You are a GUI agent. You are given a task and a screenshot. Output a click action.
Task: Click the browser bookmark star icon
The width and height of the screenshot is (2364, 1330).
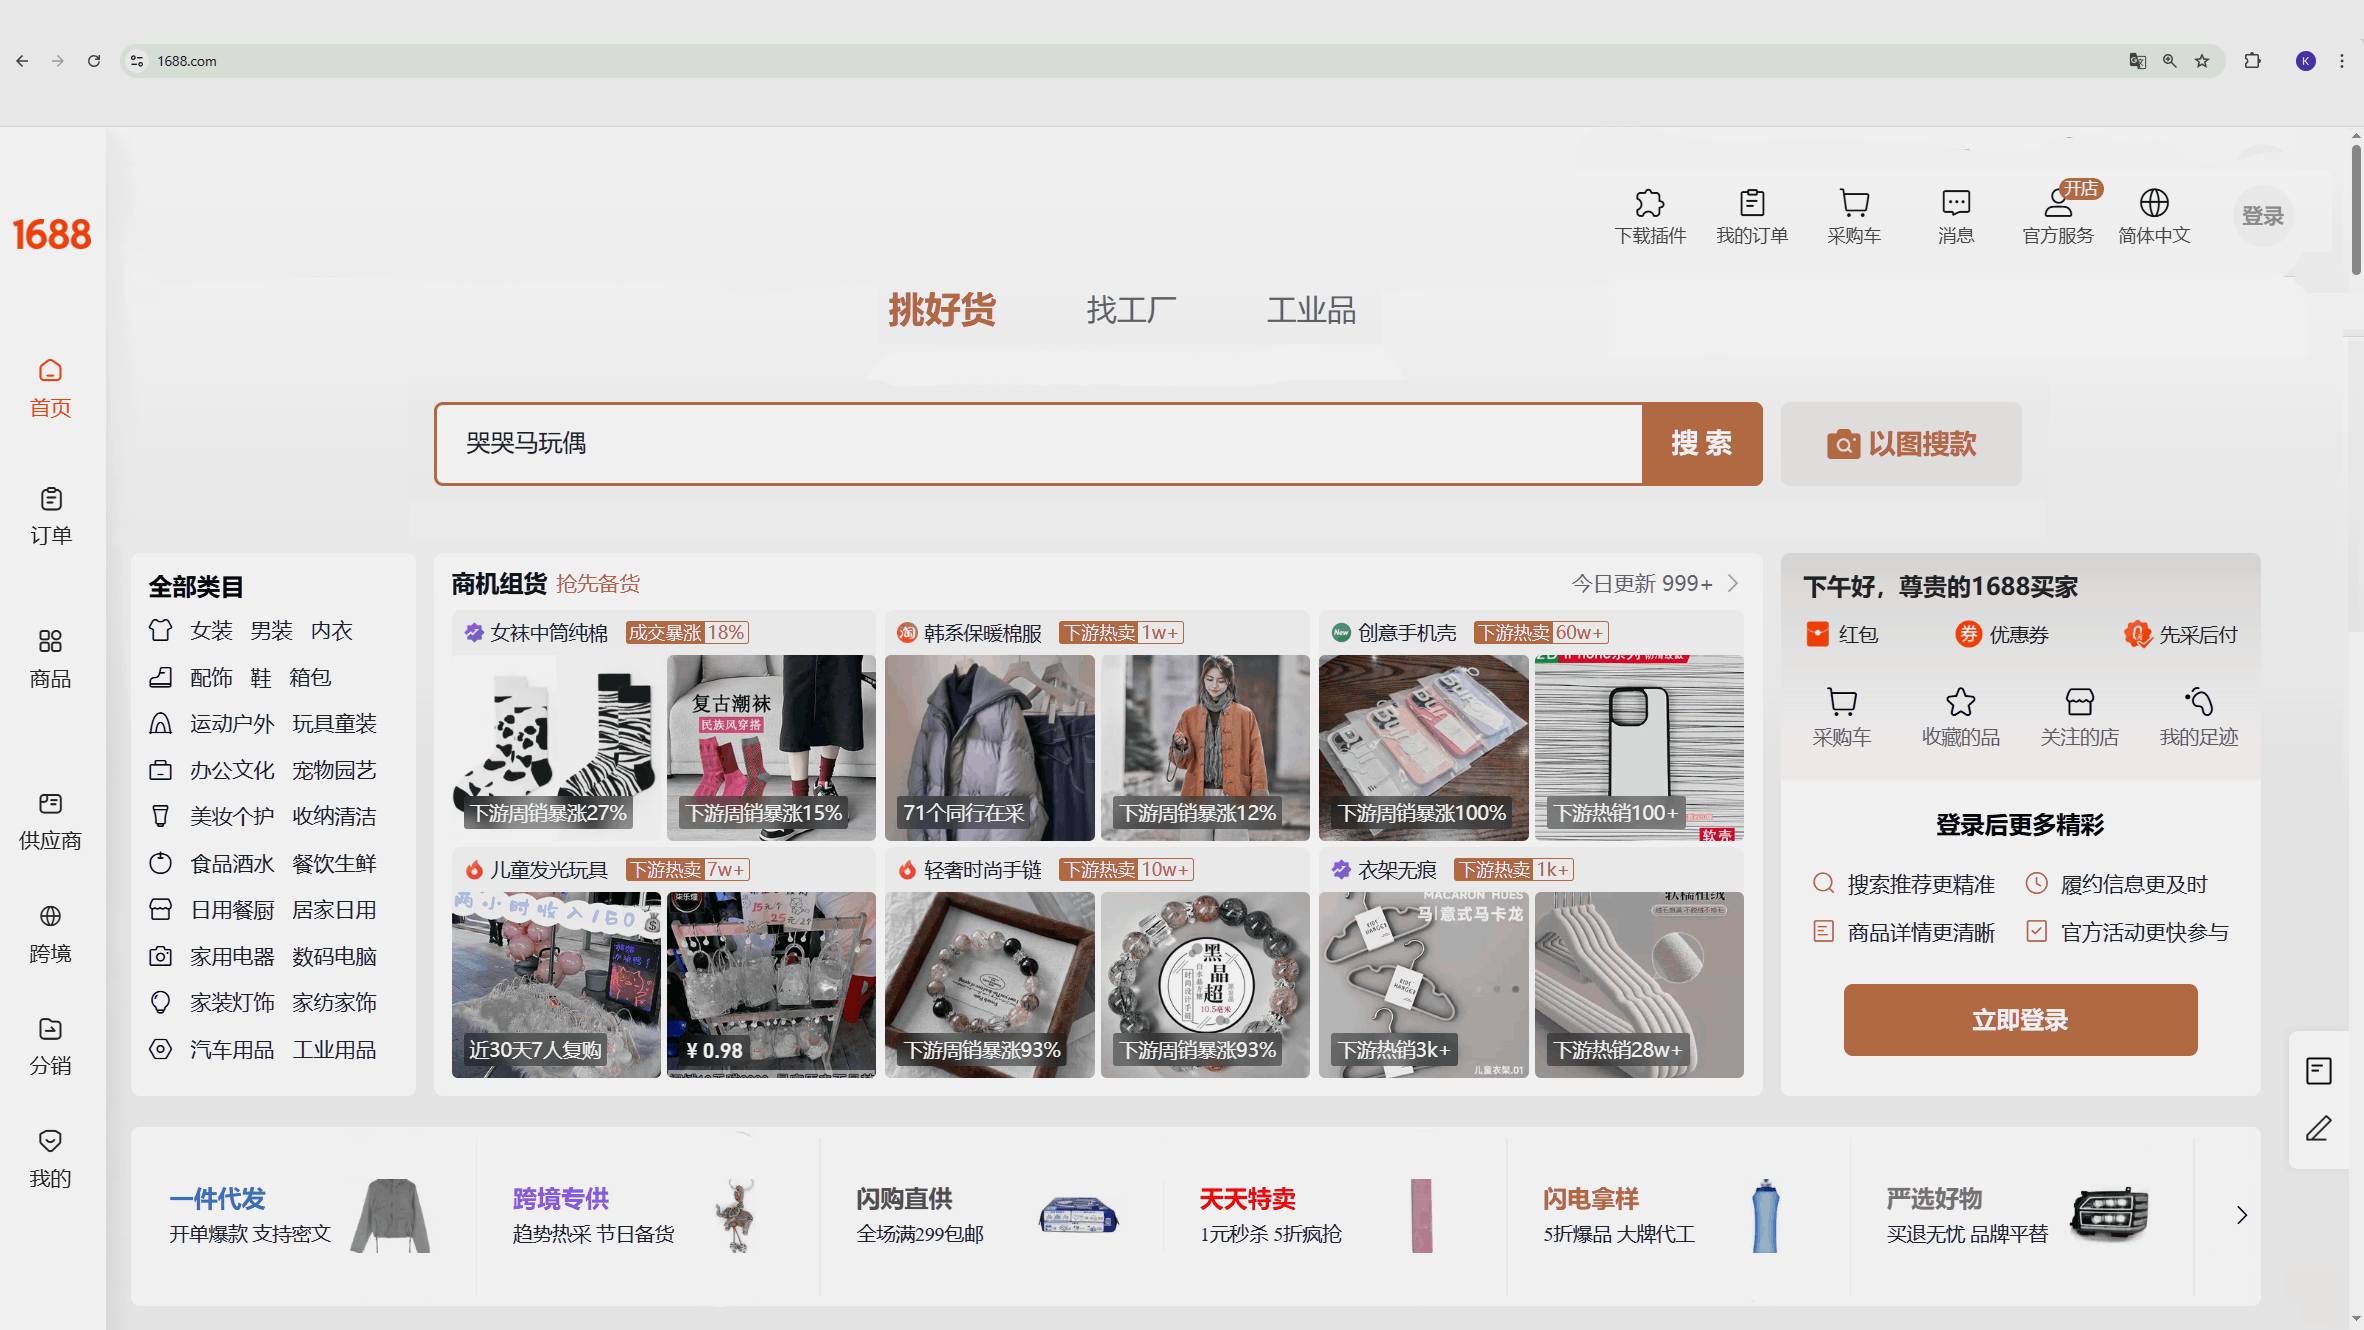pos(2202,61)
